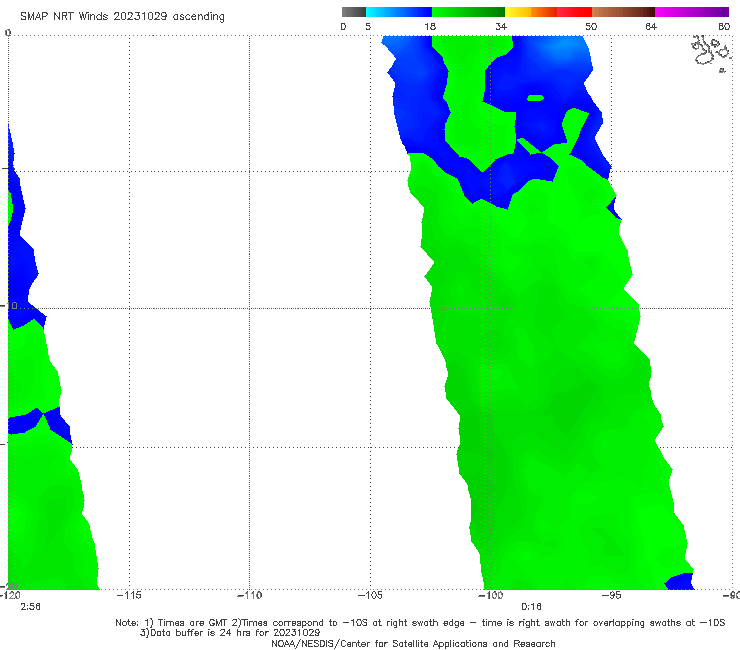Click the 'Data buffer is 24 hrs' note

coord(230,633)
